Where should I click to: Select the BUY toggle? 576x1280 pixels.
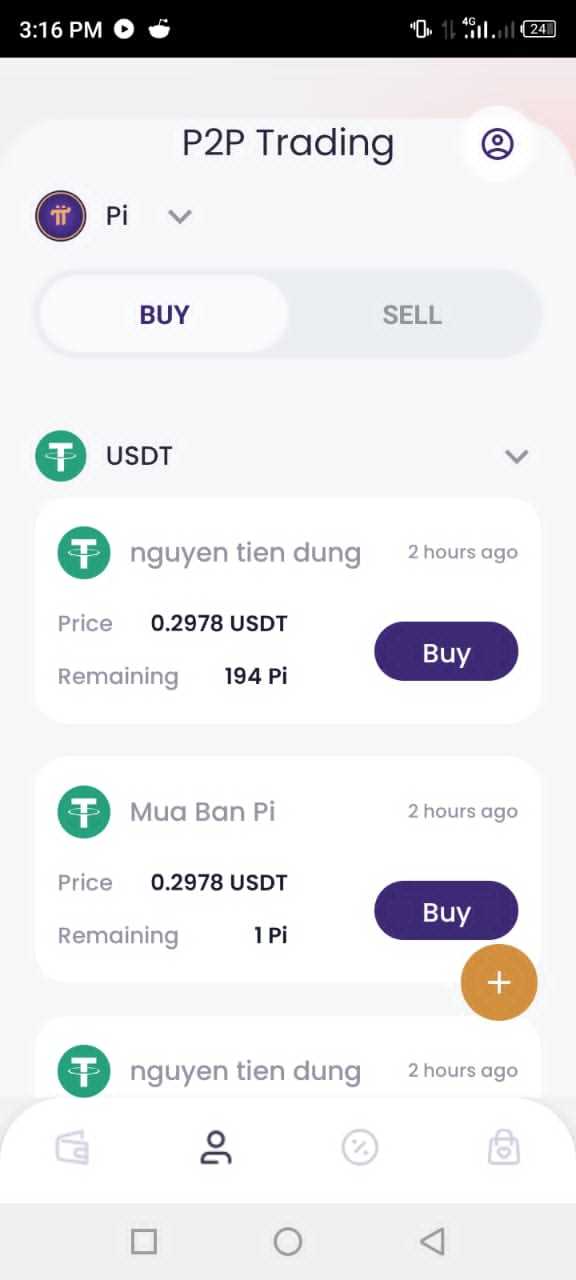point(164,315)
